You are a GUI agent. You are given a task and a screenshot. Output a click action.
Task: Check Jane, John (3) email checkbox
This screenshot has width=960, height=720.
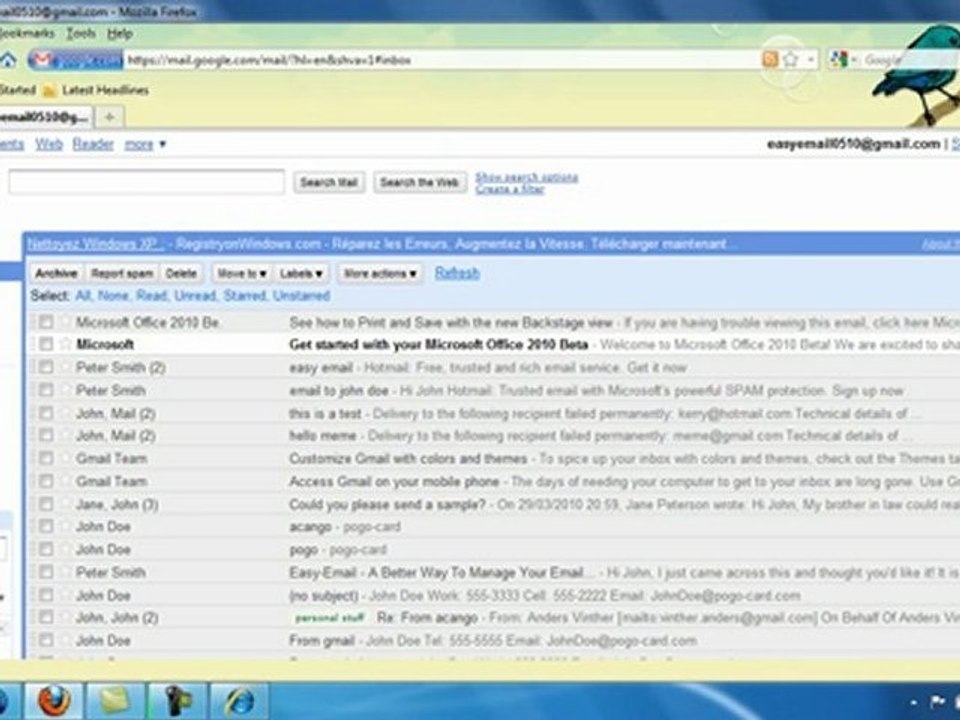click(x=46, y=504)
